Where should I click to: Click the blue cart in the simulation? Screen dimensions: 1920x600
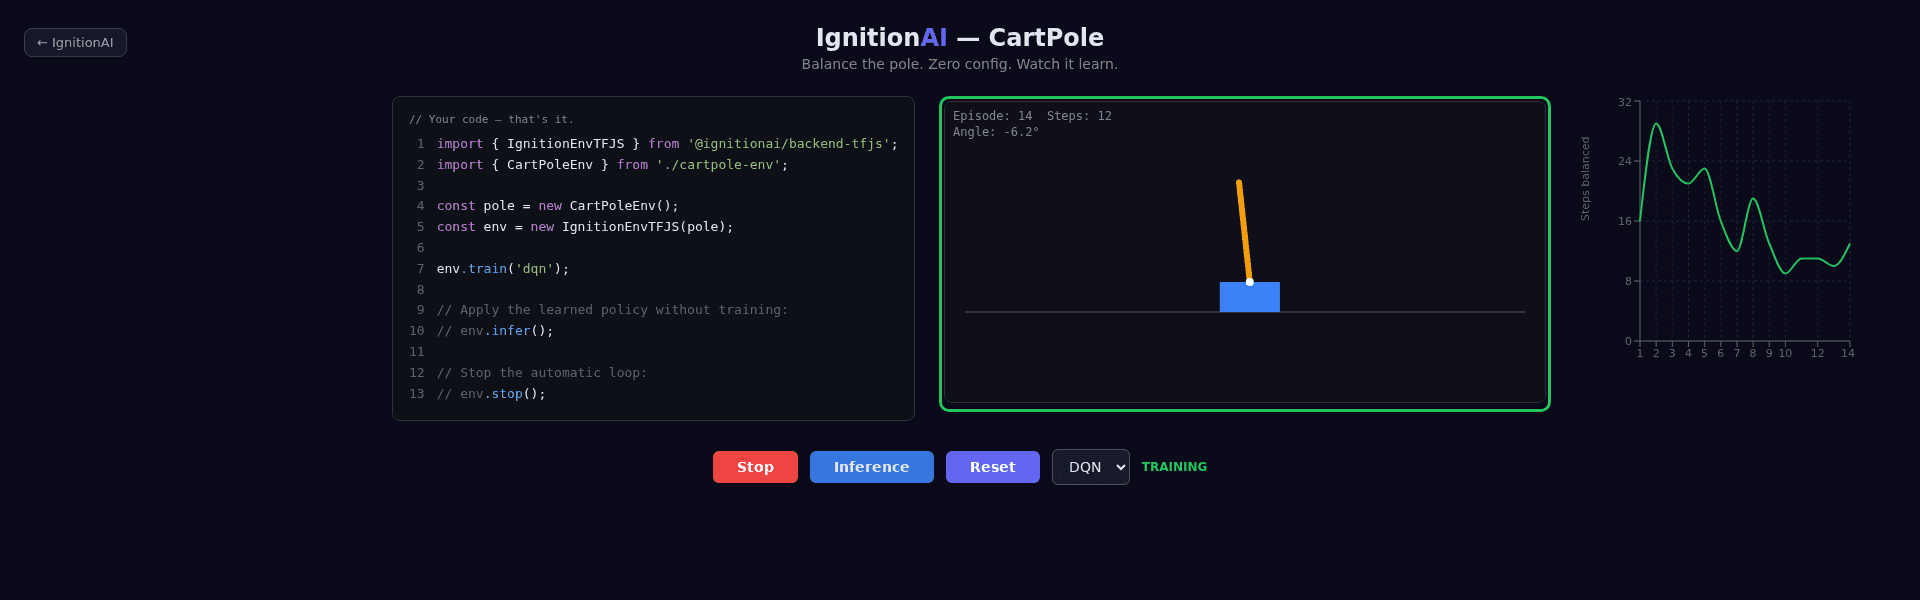pos(1250,297)
